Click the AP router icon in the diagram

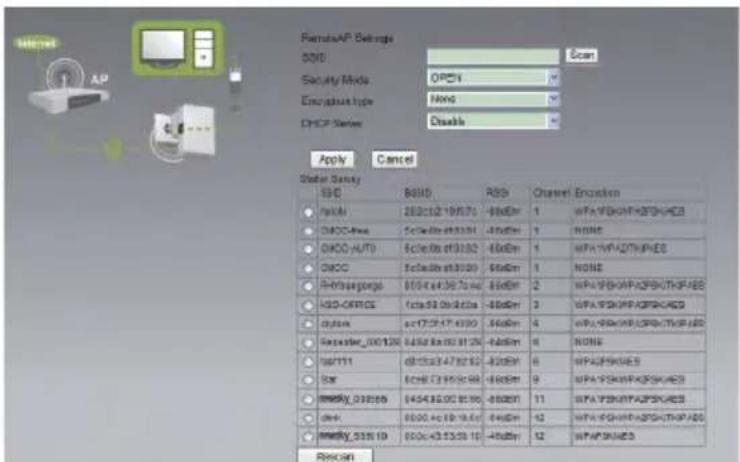[x=68, y=87]
